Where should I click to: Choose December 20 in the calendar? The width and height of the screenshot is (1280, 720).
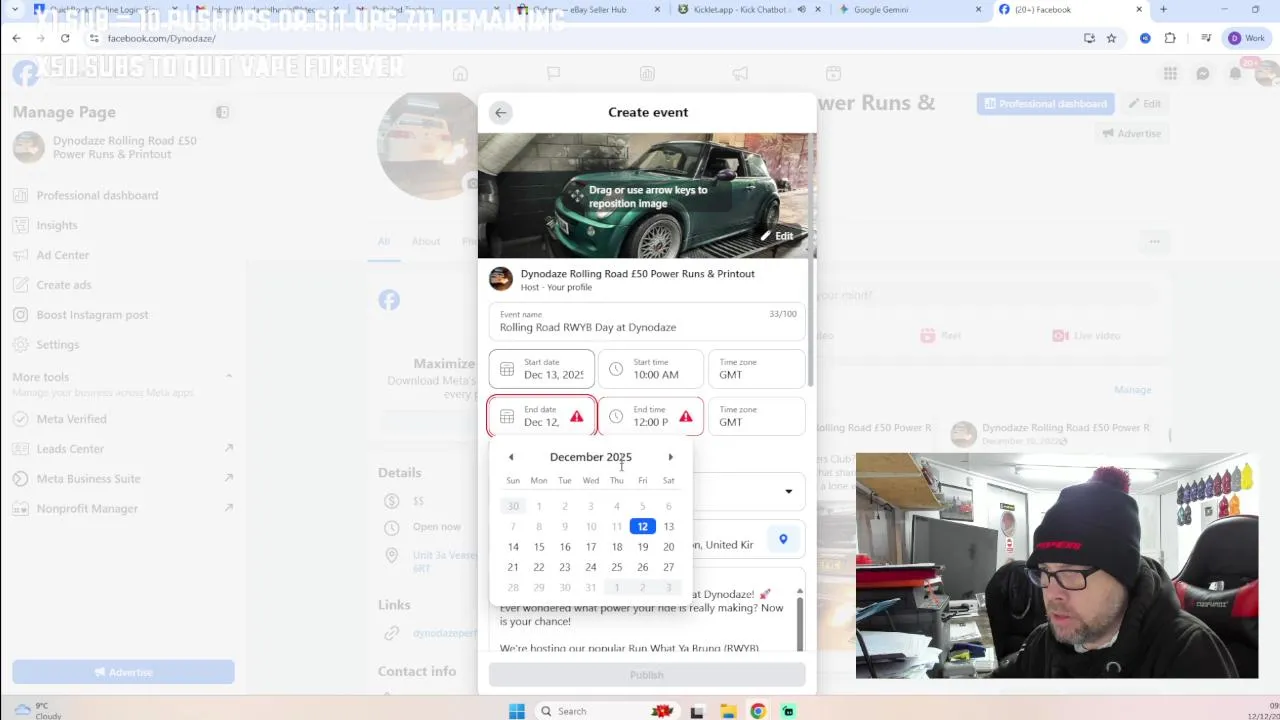tap(668, 547)
